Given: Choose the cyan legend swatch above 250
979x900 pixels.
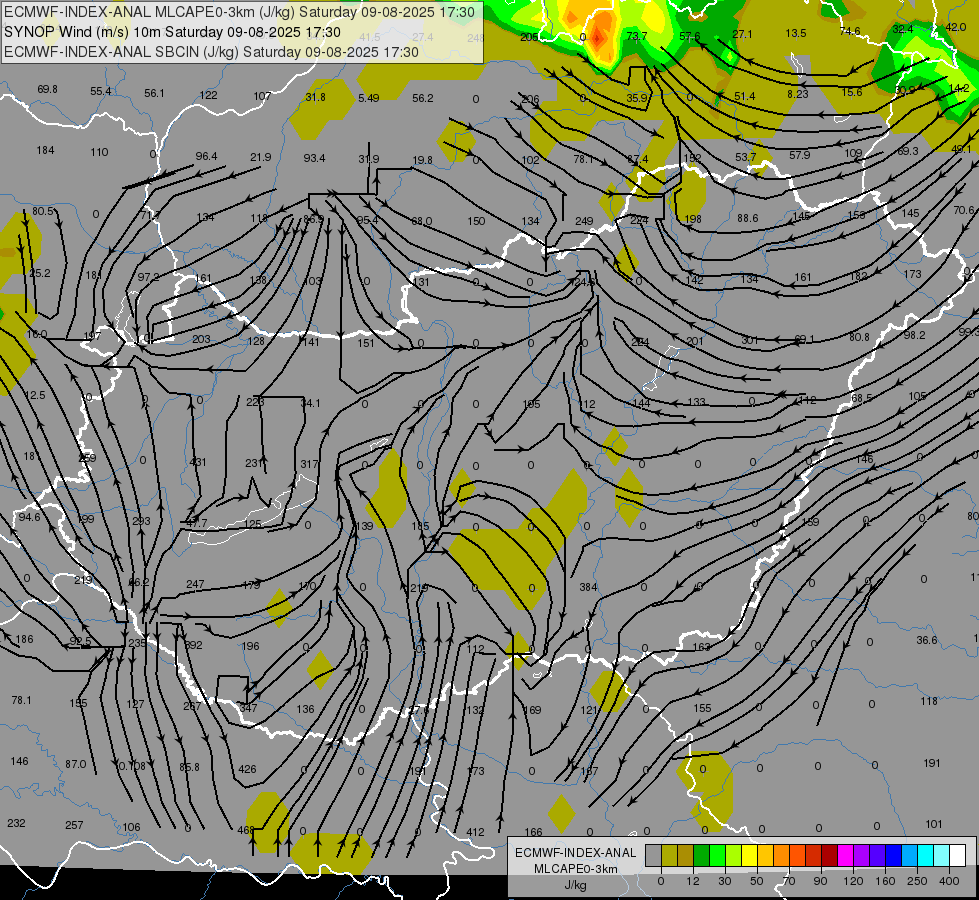Looking at the screenshot, I should coord(927,855).
